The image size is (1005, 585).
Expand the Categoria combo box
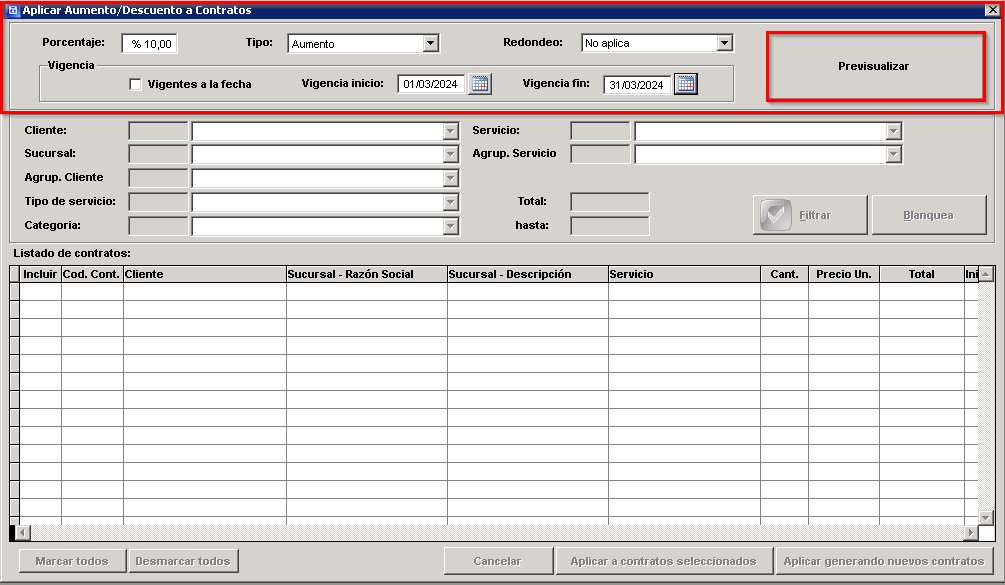[451, 226]
